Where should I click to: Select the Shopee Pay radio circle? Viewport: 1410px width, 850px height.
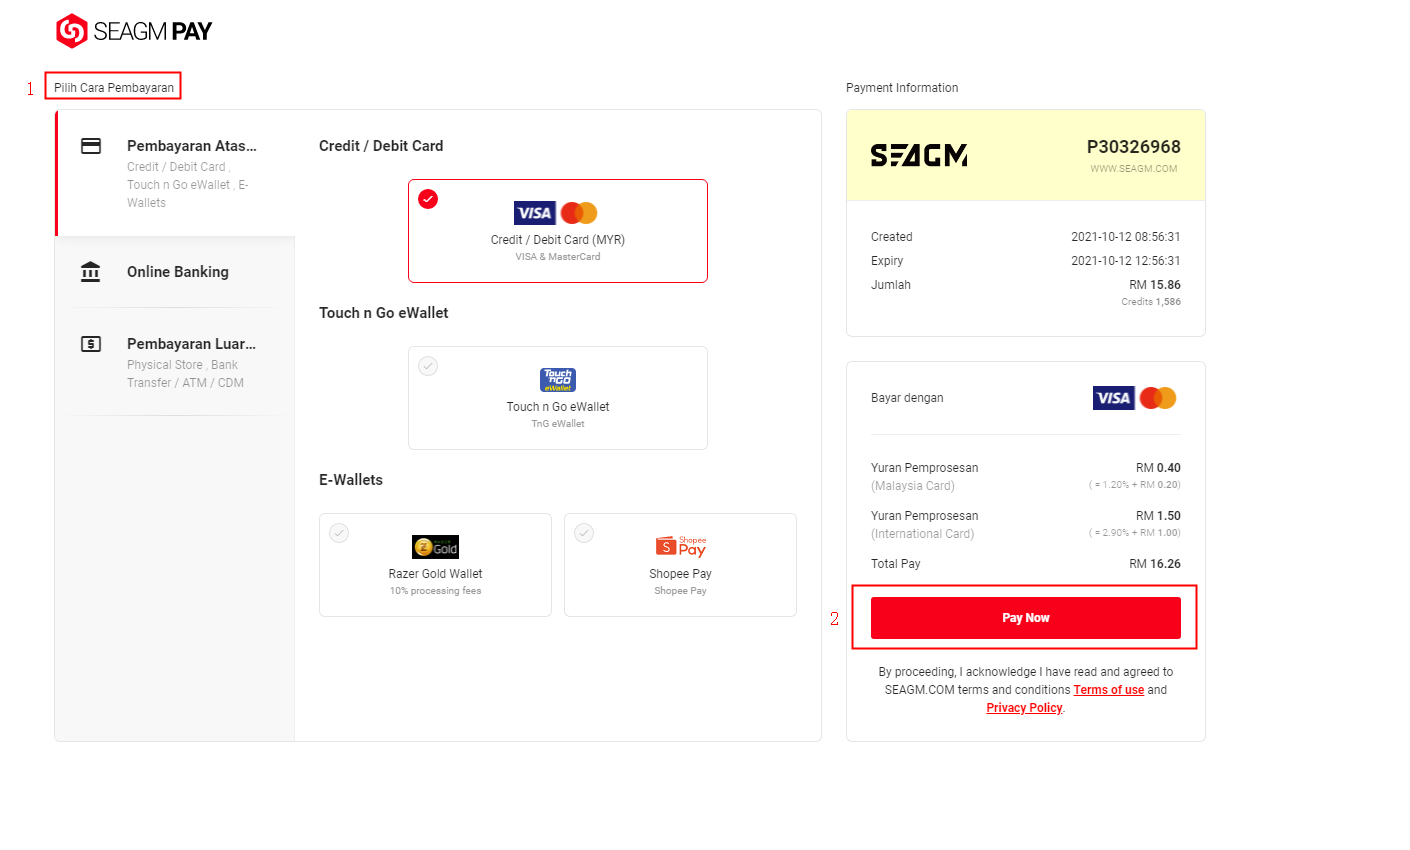[584, 533]
